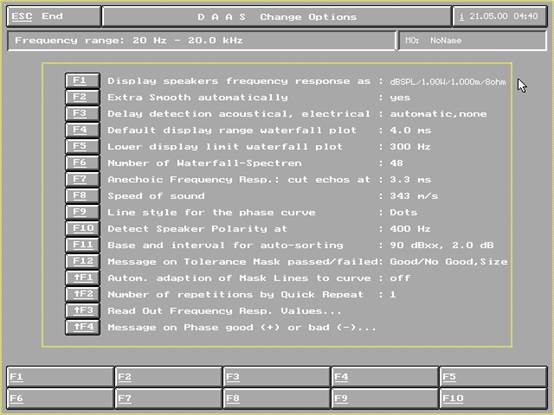The height and width of the screenshot is (415, 554).
Task: Click F1 key for speaker frequency response display
Action: [82, 81]
